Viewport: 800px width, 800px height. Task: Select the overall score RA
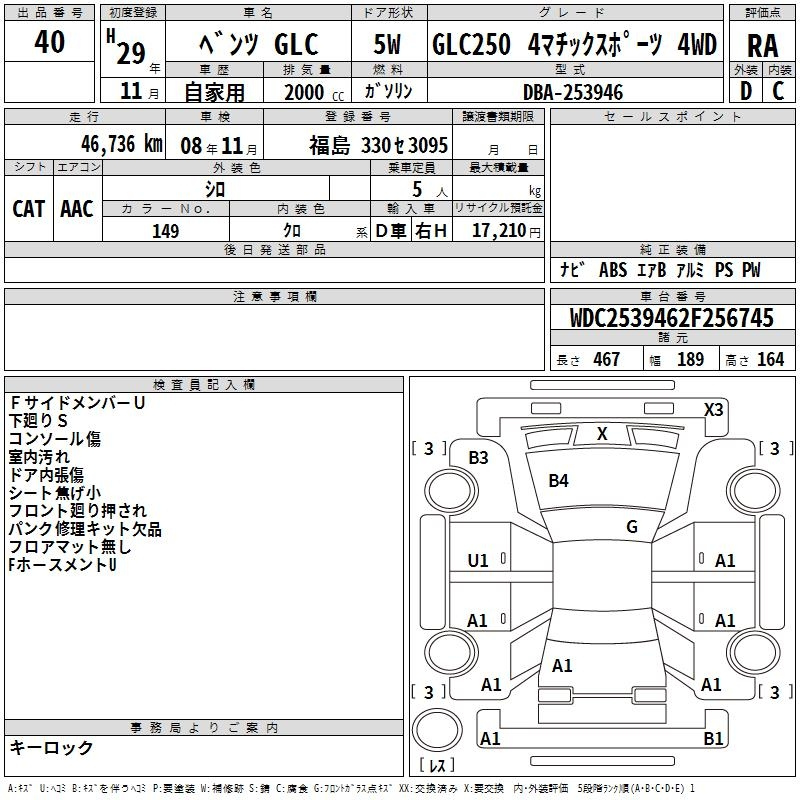click(x=762, y=46)
